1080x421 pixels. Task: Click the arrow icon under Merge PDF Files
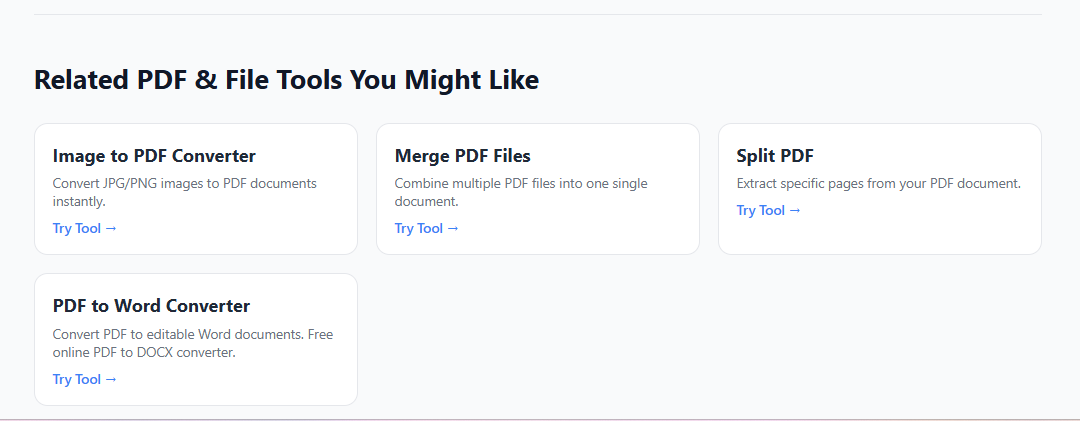(x=453, y=229)
